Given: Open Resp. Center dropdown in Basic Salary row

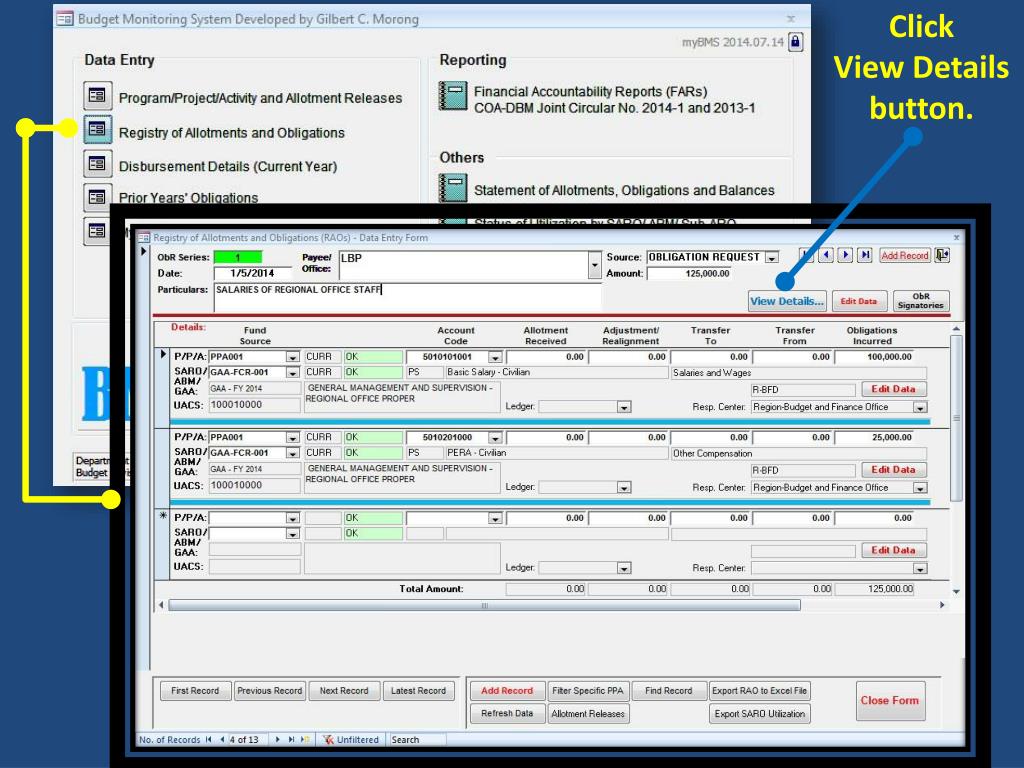Looking at the screenshot, I should tap(920, 407).
